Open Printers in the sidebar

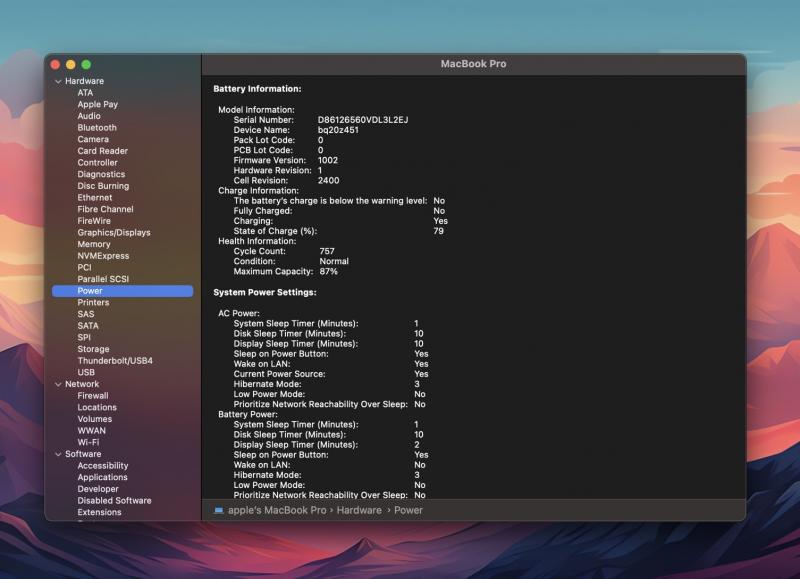(93, 303)
